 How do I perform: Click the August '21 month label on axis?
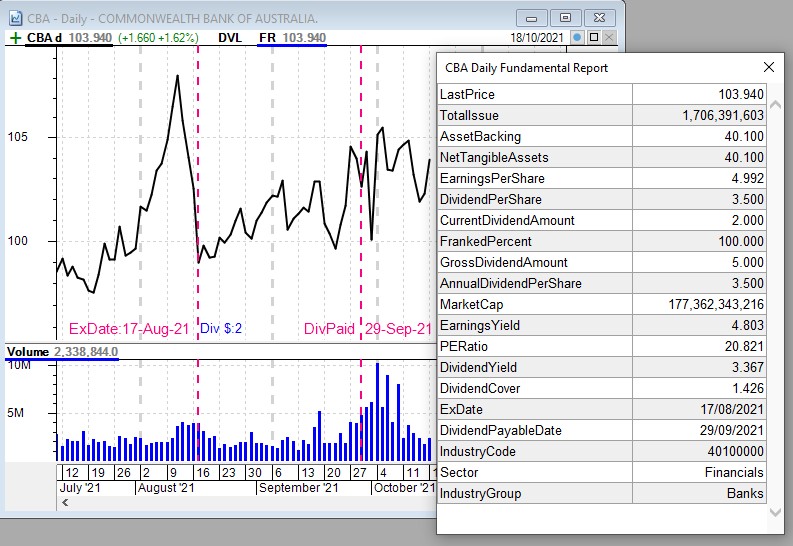click(x=166, y=488)
